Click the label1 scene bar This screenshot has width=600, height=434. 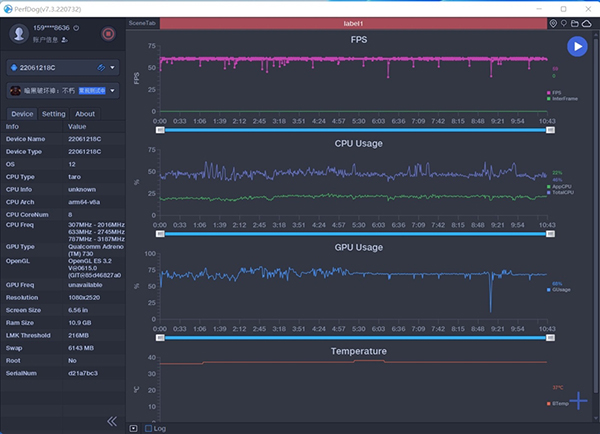coord(354,22)
